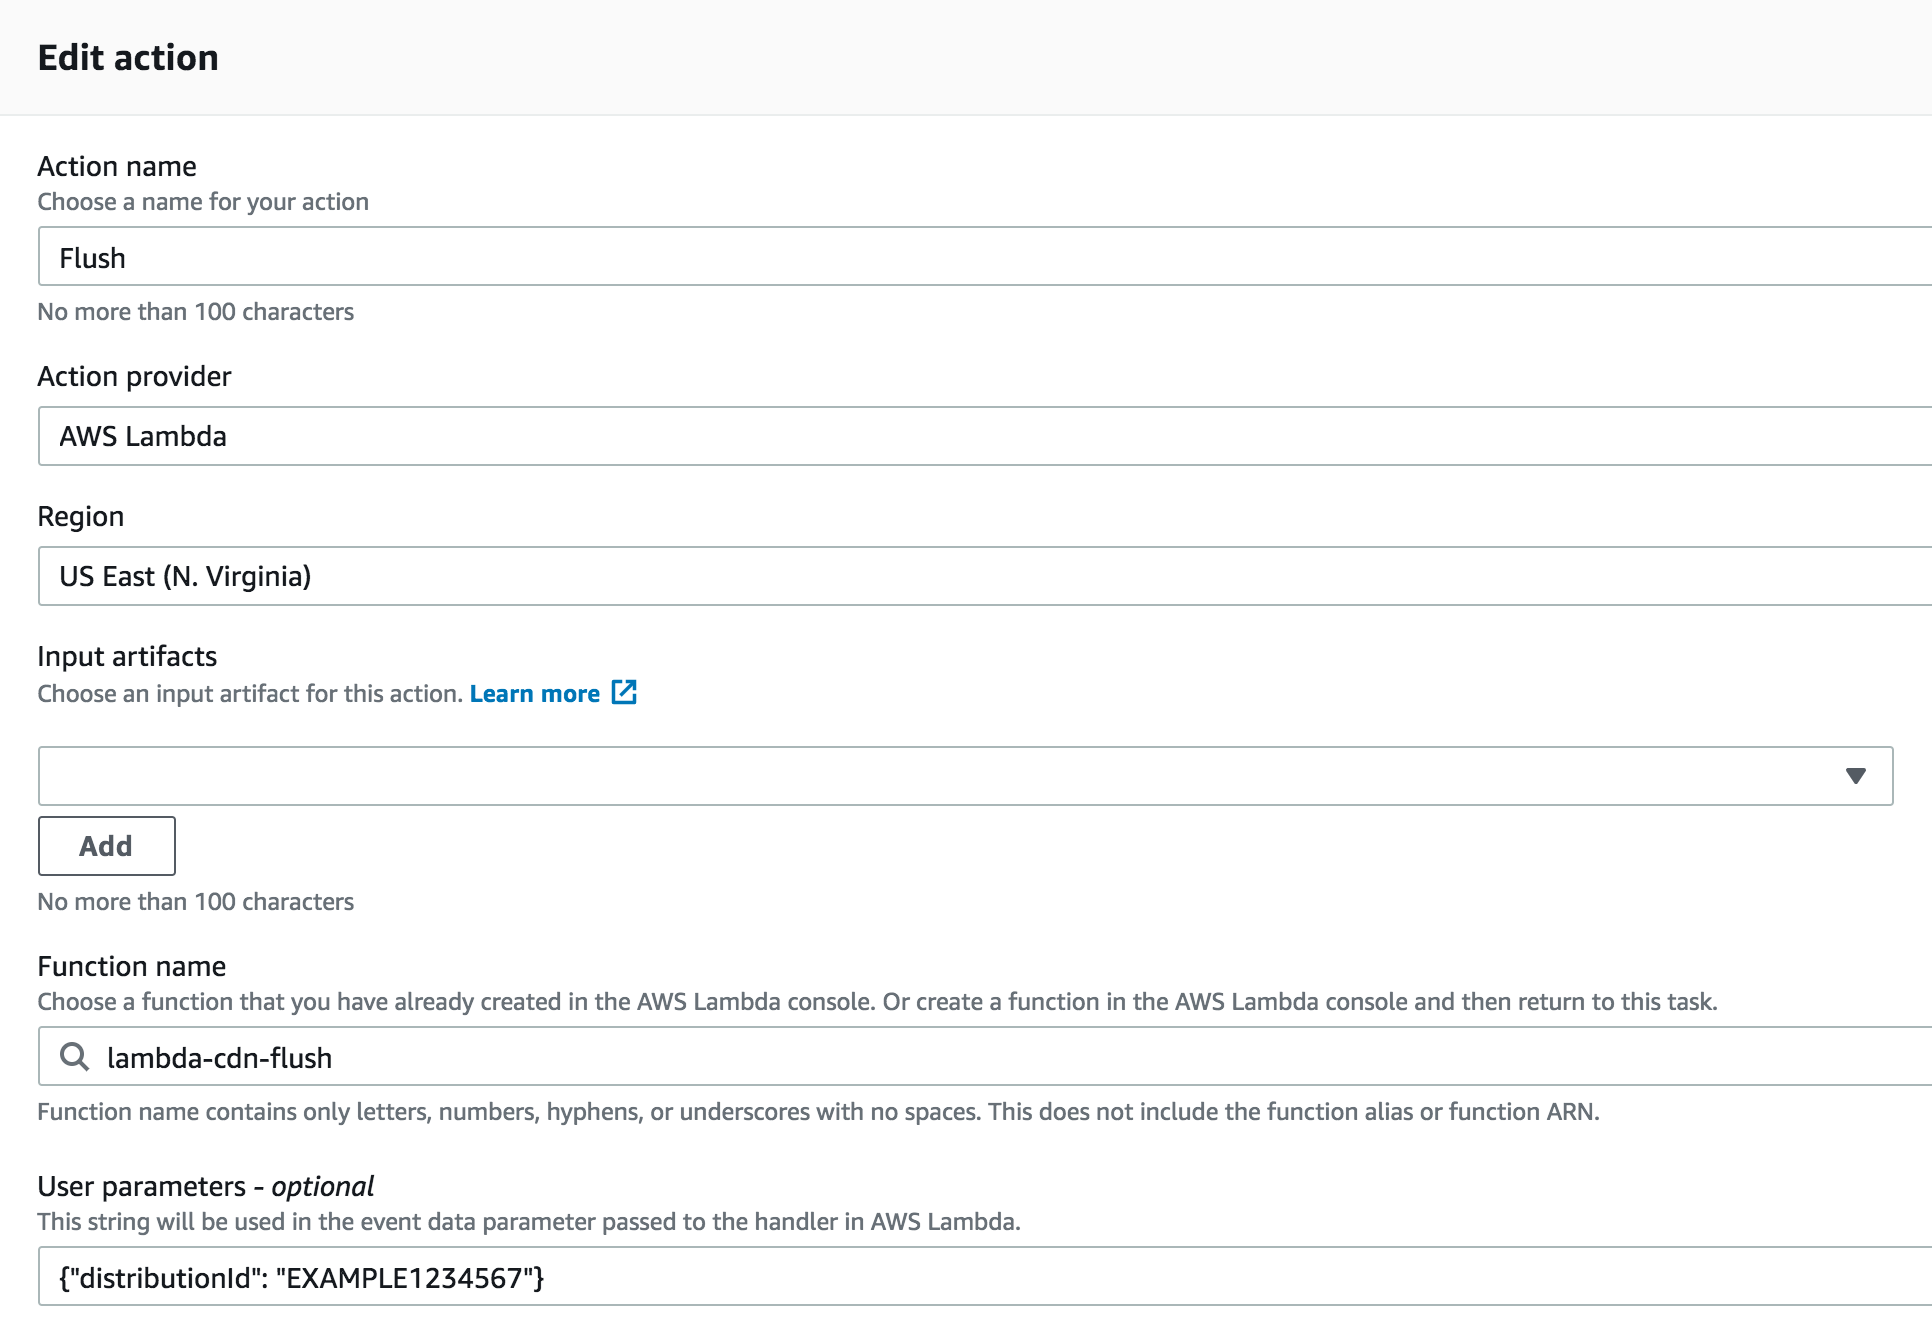The width and height of the screenshot is (1932, 1342).
Task: Click the 'This string will be used' description
Action: 529,1222
